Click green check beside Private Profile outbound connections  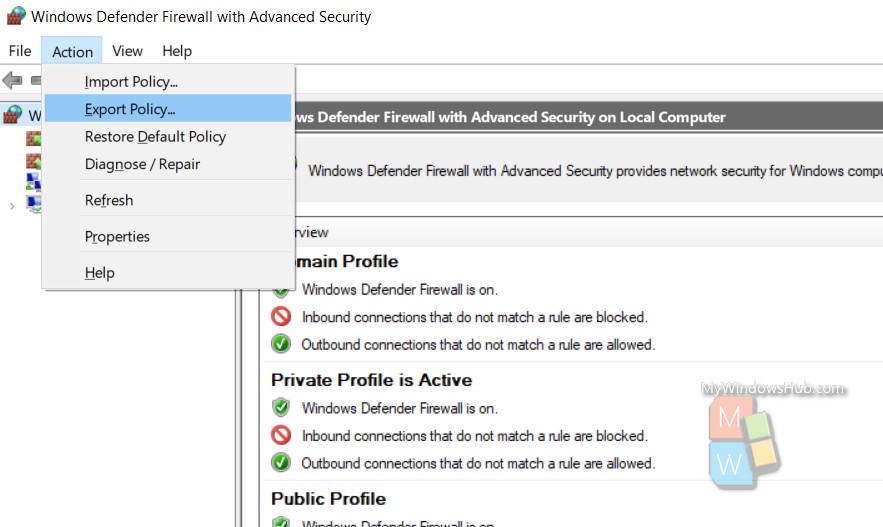[281, 463]
